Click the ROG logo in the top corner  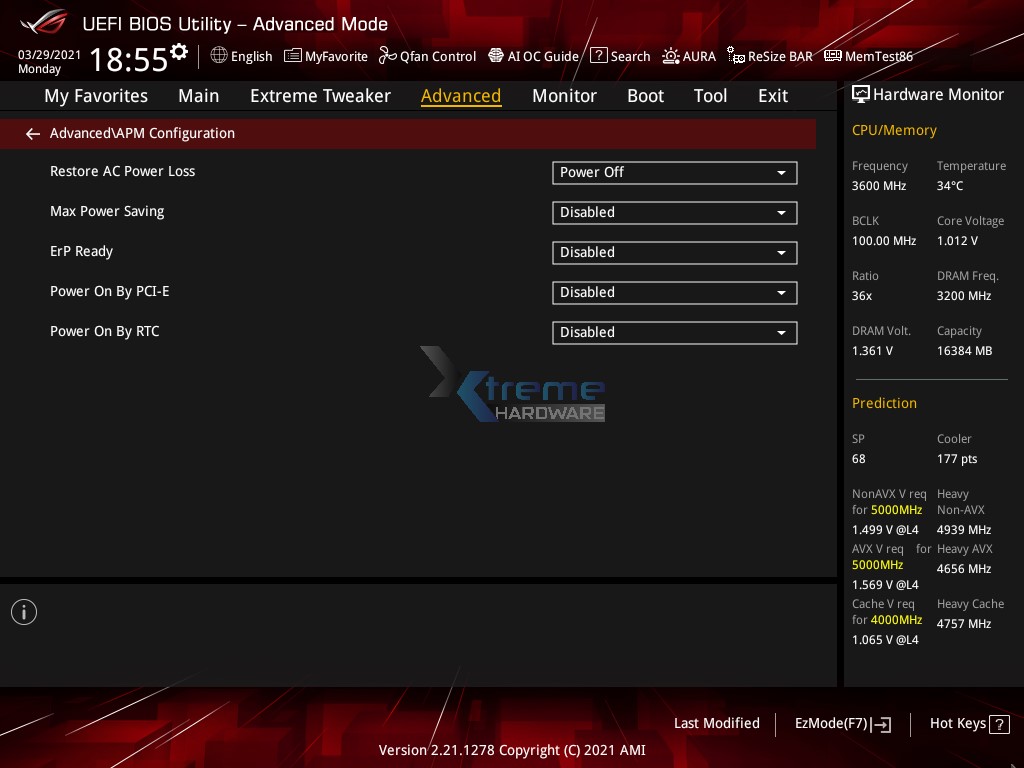(x=42, y=22)
